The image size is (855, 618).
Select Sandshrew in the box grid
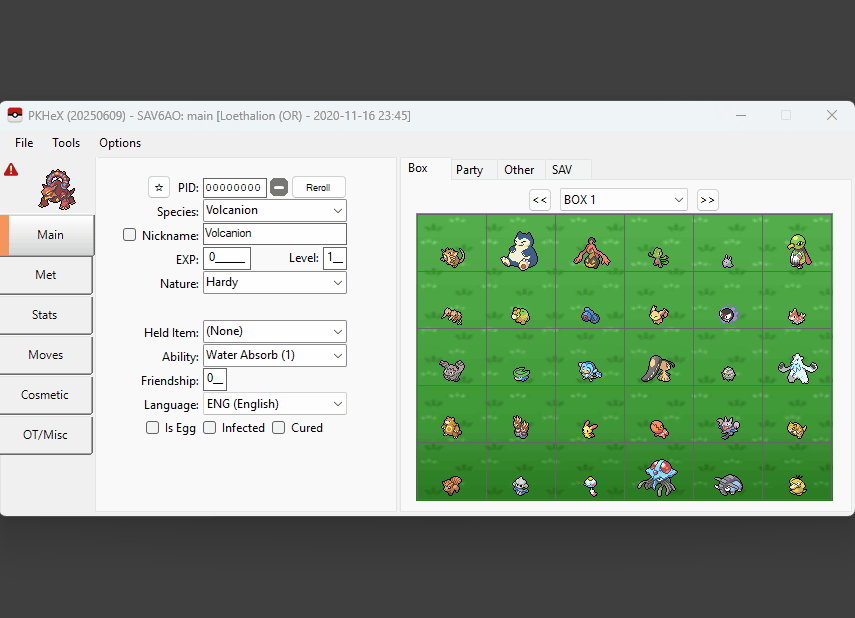point(797,413)
